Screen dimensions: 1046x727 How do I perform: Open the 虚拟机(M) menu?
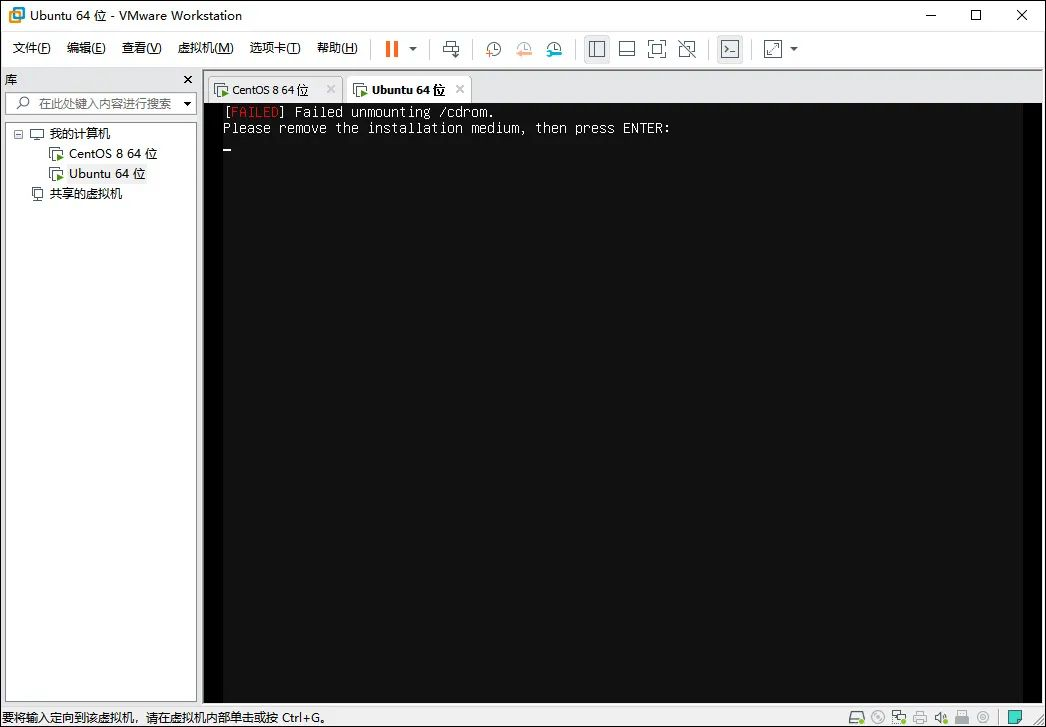point(205,48)
